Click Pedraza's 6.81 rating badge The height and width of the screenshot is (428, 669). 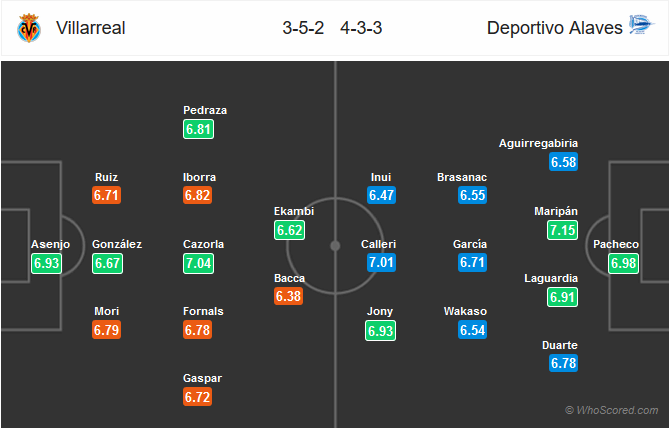(x=200, y=129)
